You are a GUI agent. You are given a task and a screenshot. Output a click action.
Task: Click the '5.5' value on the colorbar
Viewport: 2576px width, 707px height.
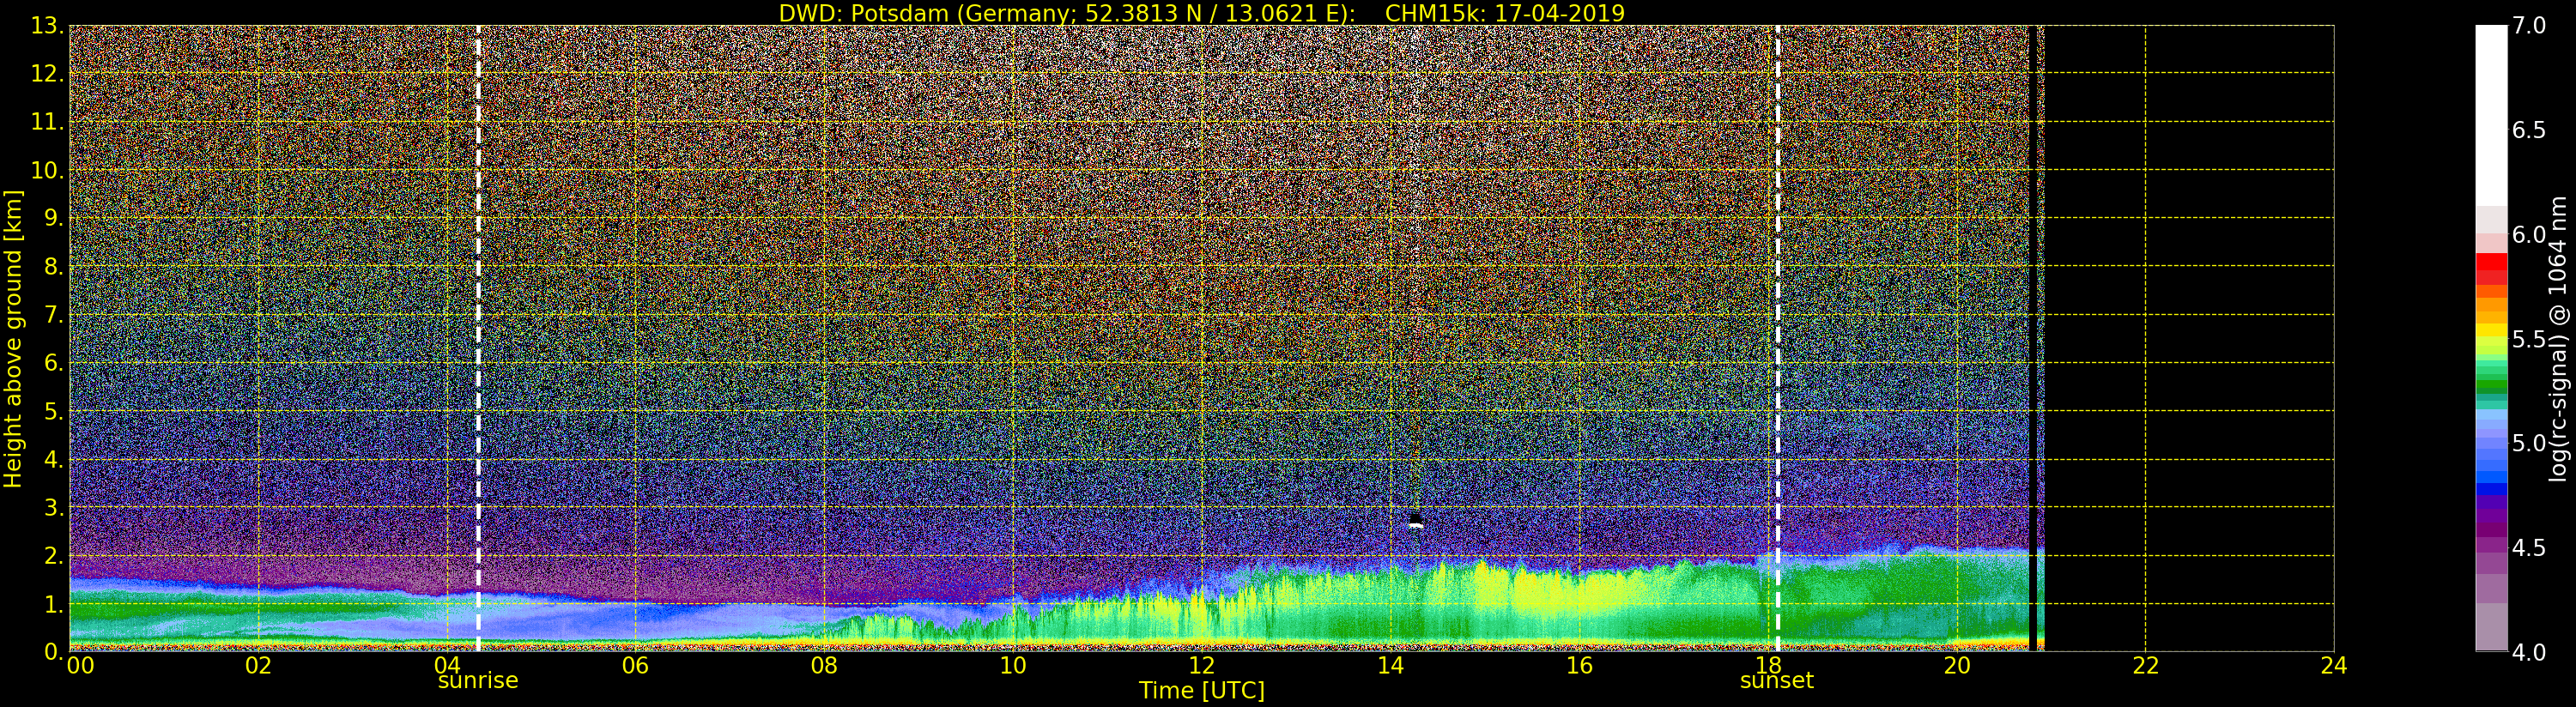[2530, 339]
